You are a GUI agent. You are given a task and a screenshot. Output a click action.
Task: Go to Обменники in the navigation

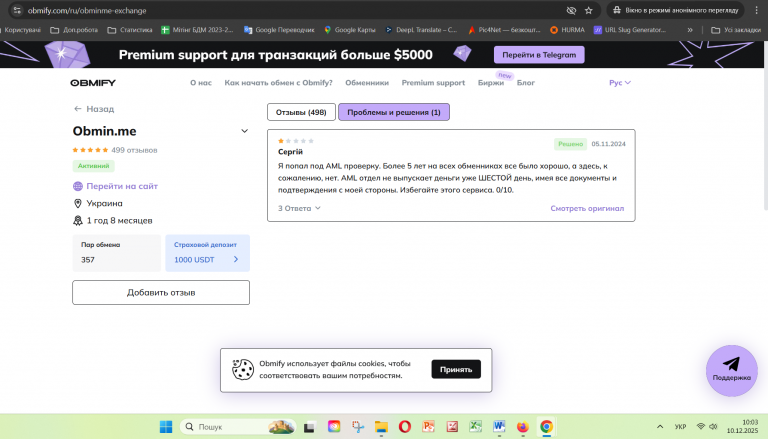tap(367, 83)
